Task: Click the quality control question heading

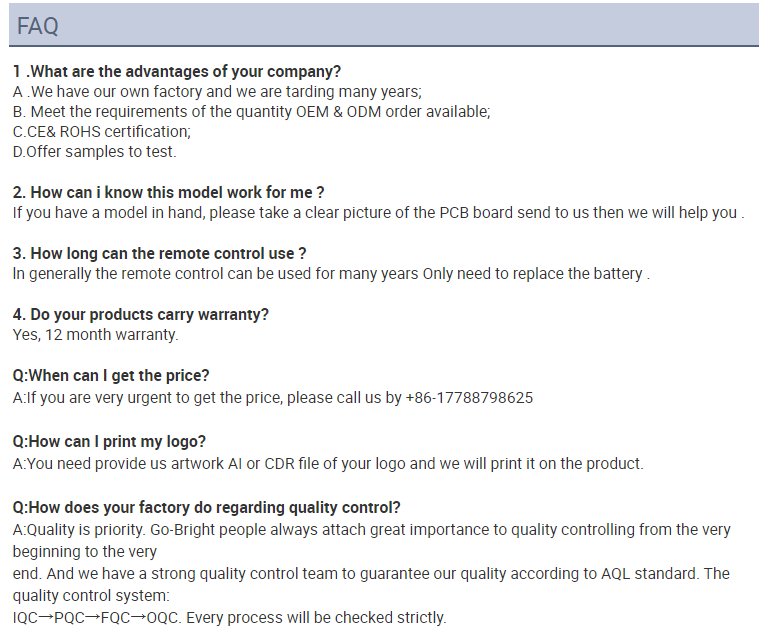Action: (x=206, y=508)
